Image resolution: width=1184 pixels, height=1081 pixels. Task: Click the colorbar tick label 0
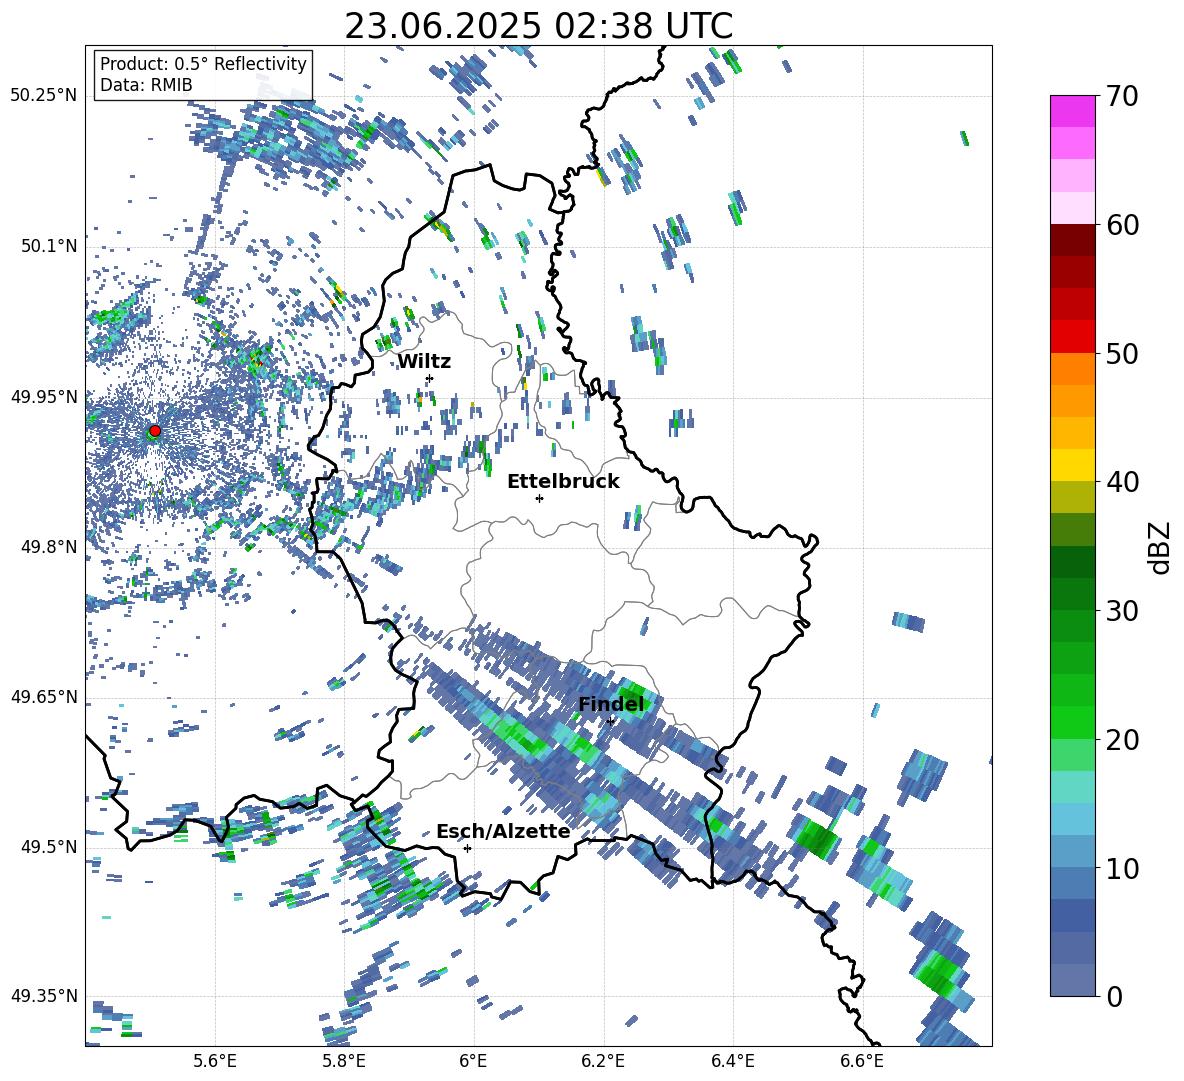[x=1114, y=996]
